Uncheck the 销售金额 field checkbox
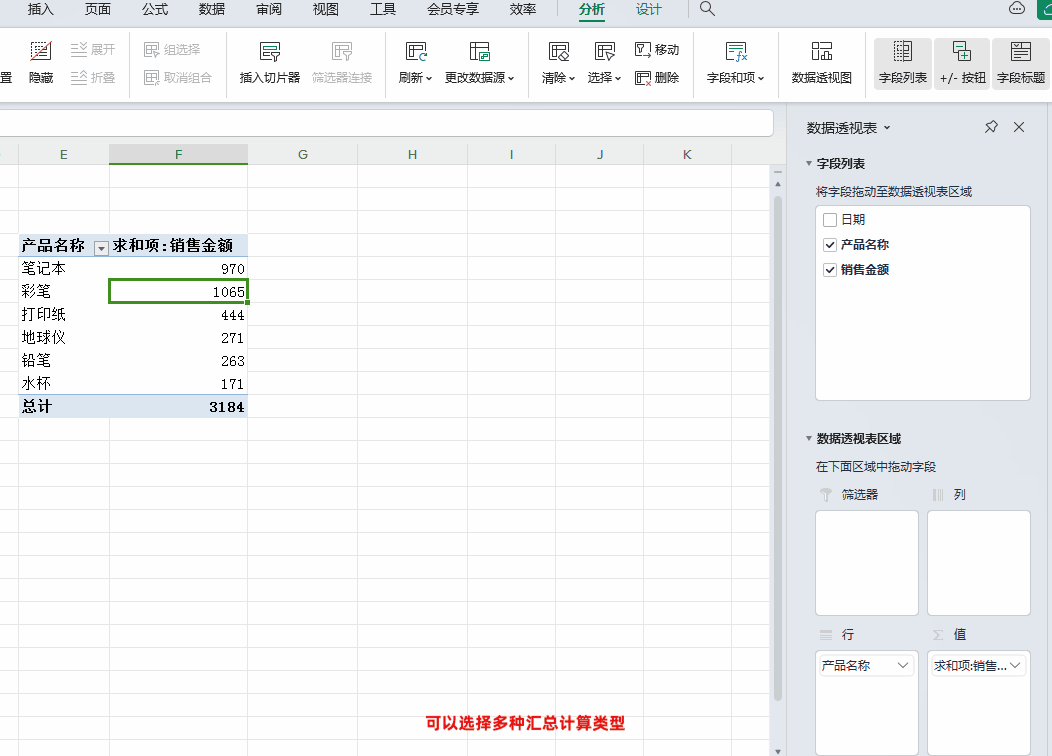 [830, 270]
